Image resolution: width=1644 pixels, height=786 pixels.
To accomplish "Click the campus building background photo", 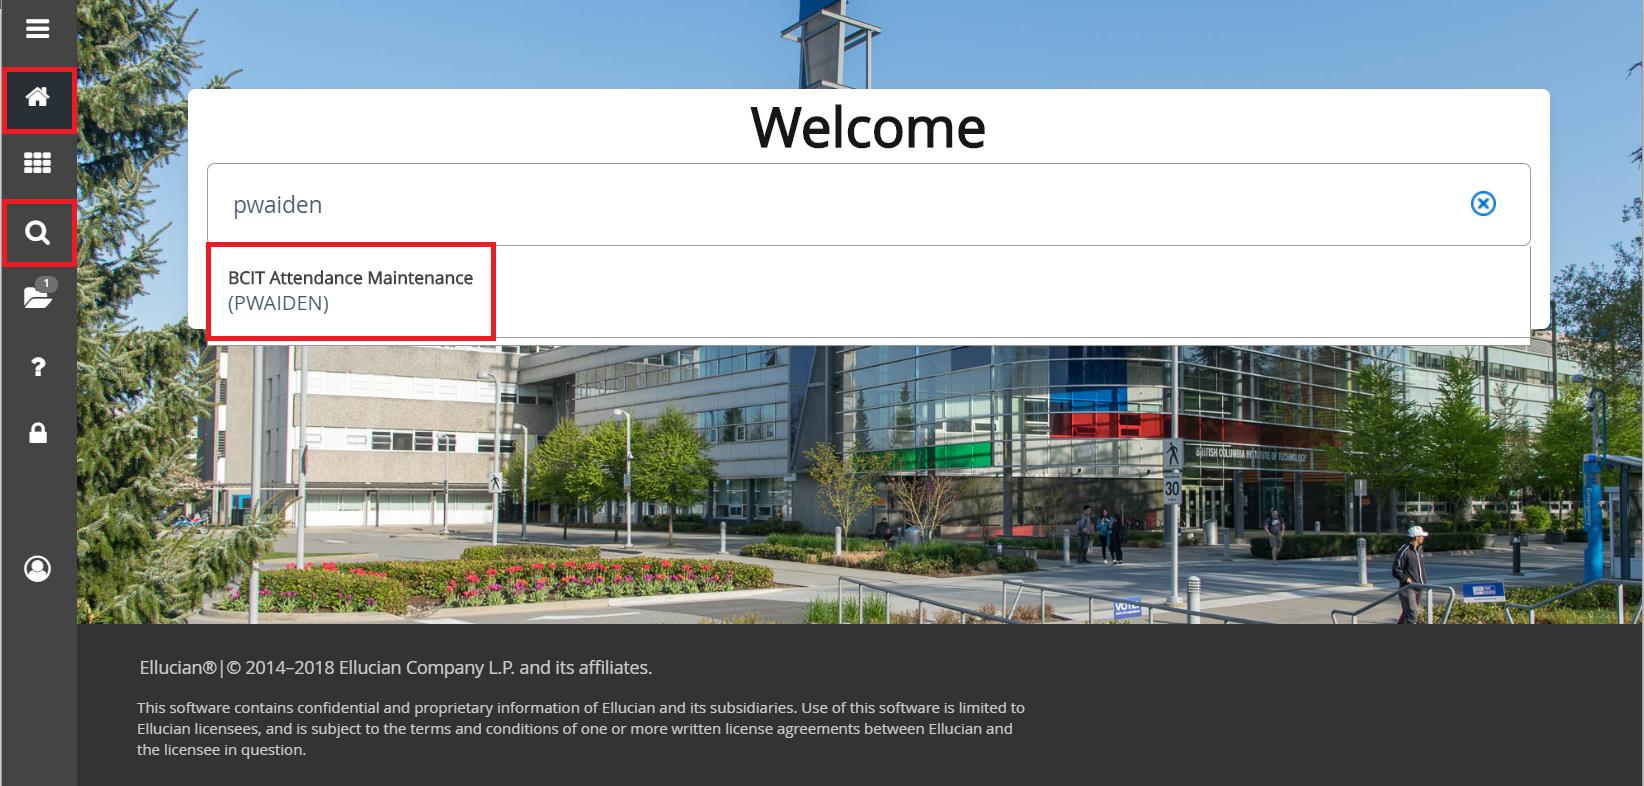I will click(x=900, y=480).
